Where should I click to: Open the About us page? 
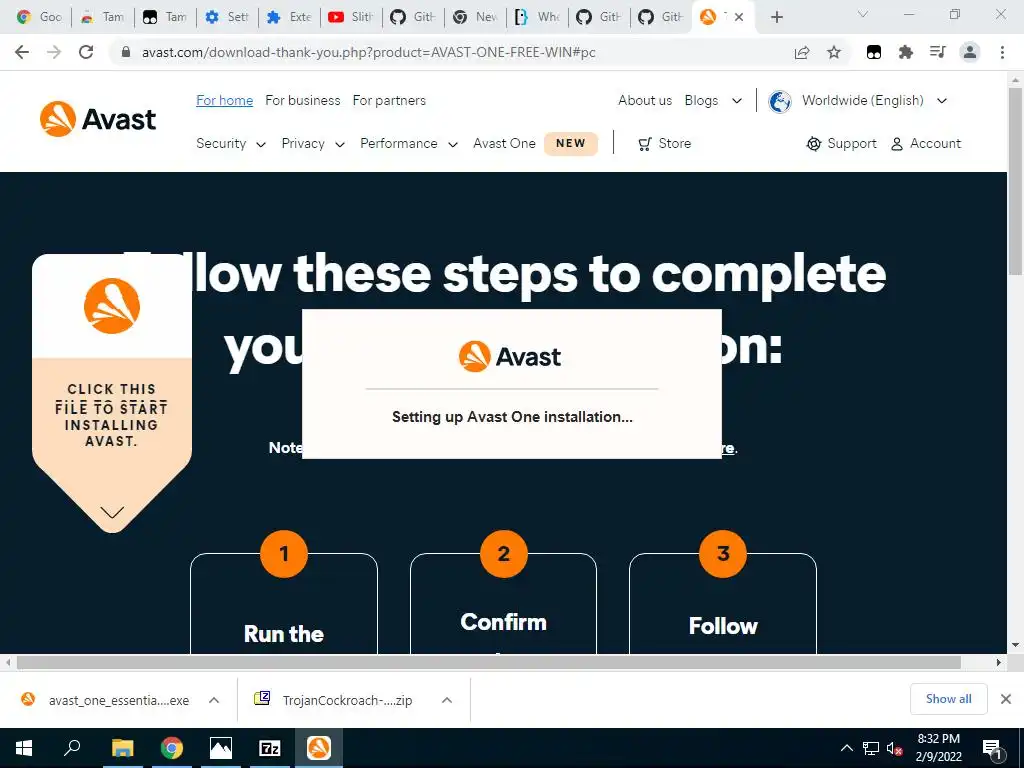coord(645,101)
